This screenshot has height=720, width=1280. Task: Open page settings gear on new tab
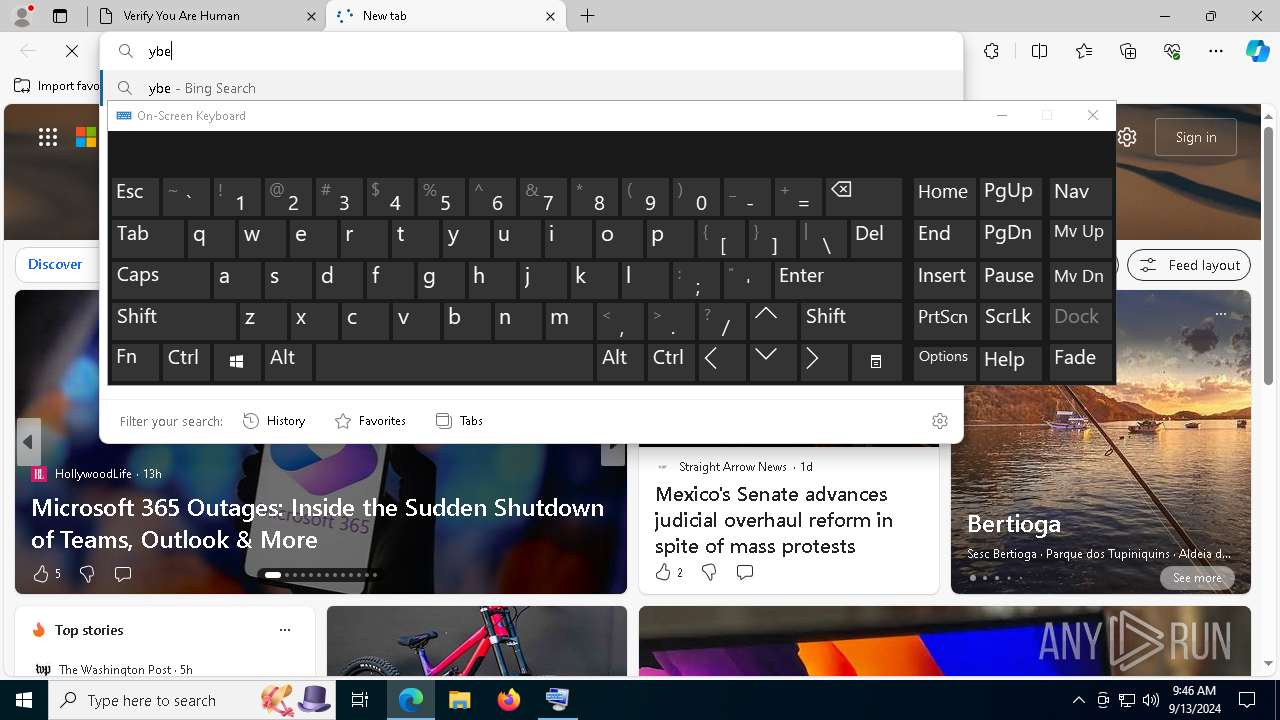(1128, 137)
